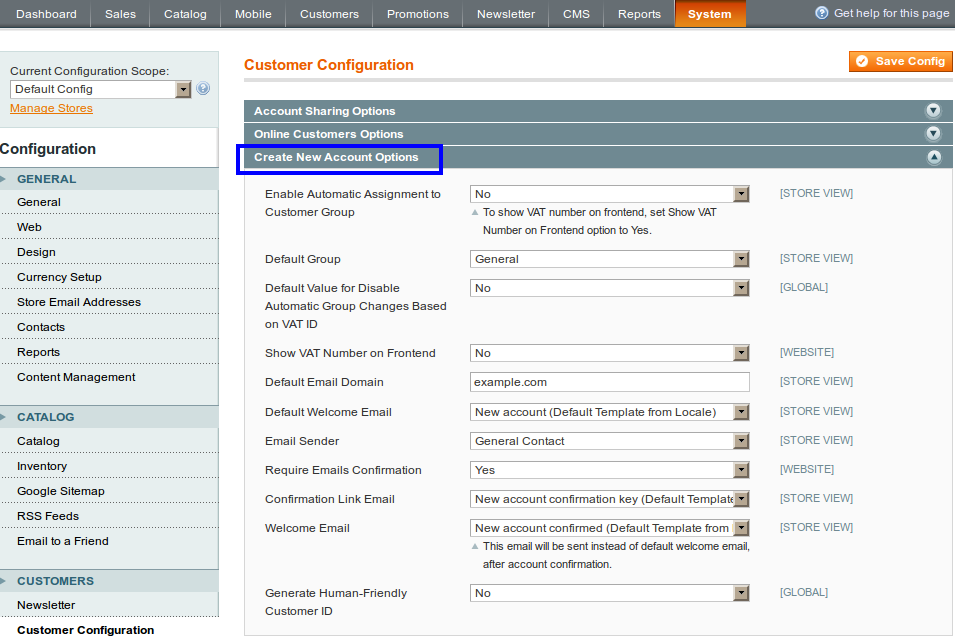Open the Promotions menu
955x642 pixels.
418,14
